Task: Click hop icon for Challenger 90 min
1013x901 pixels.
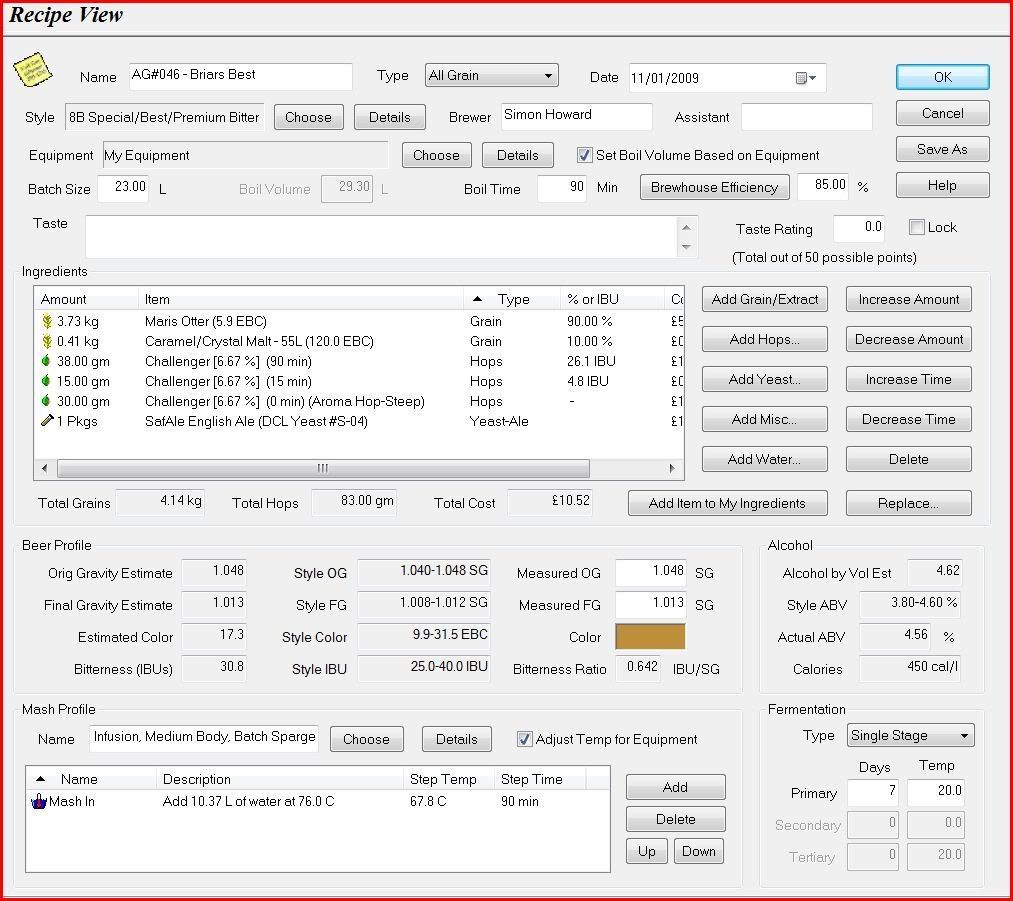Action: point(46,361)
